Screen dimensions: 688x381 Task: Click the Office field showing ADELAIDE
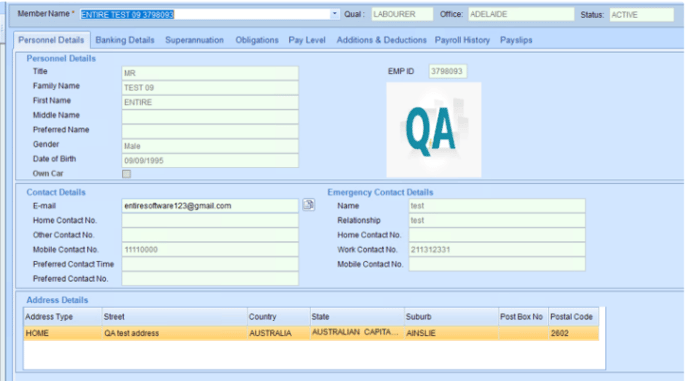[521, 14]
